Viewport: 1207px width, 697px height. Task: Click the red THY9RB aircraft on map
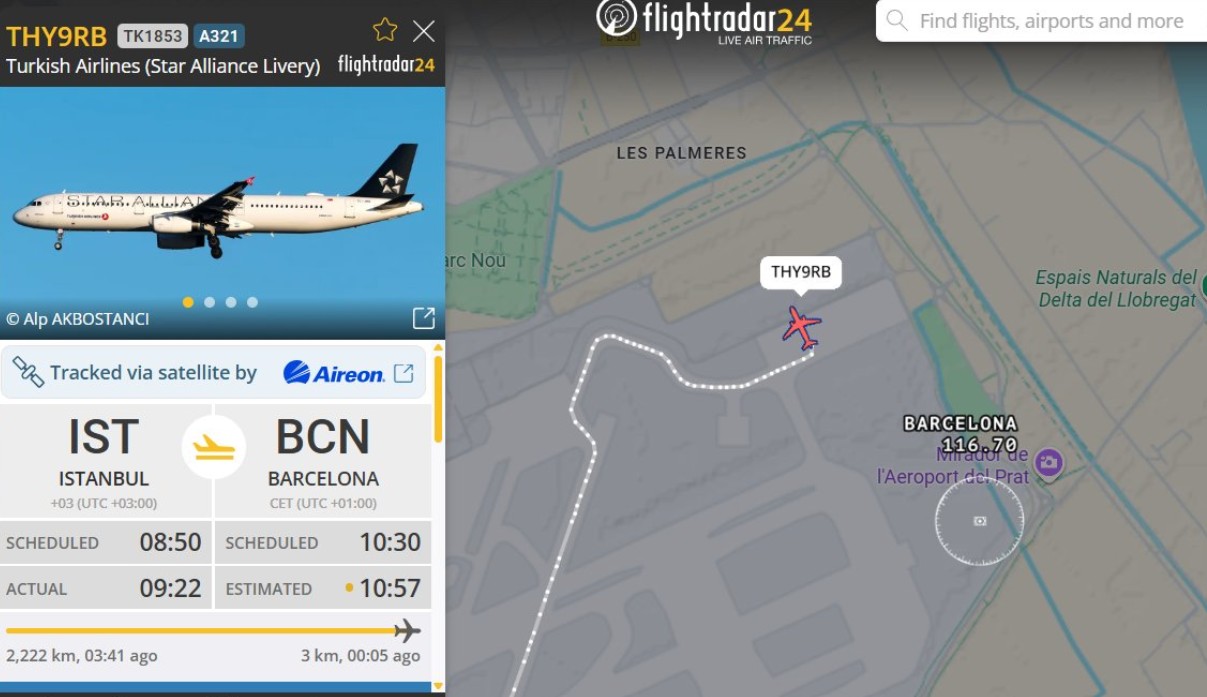802,327
